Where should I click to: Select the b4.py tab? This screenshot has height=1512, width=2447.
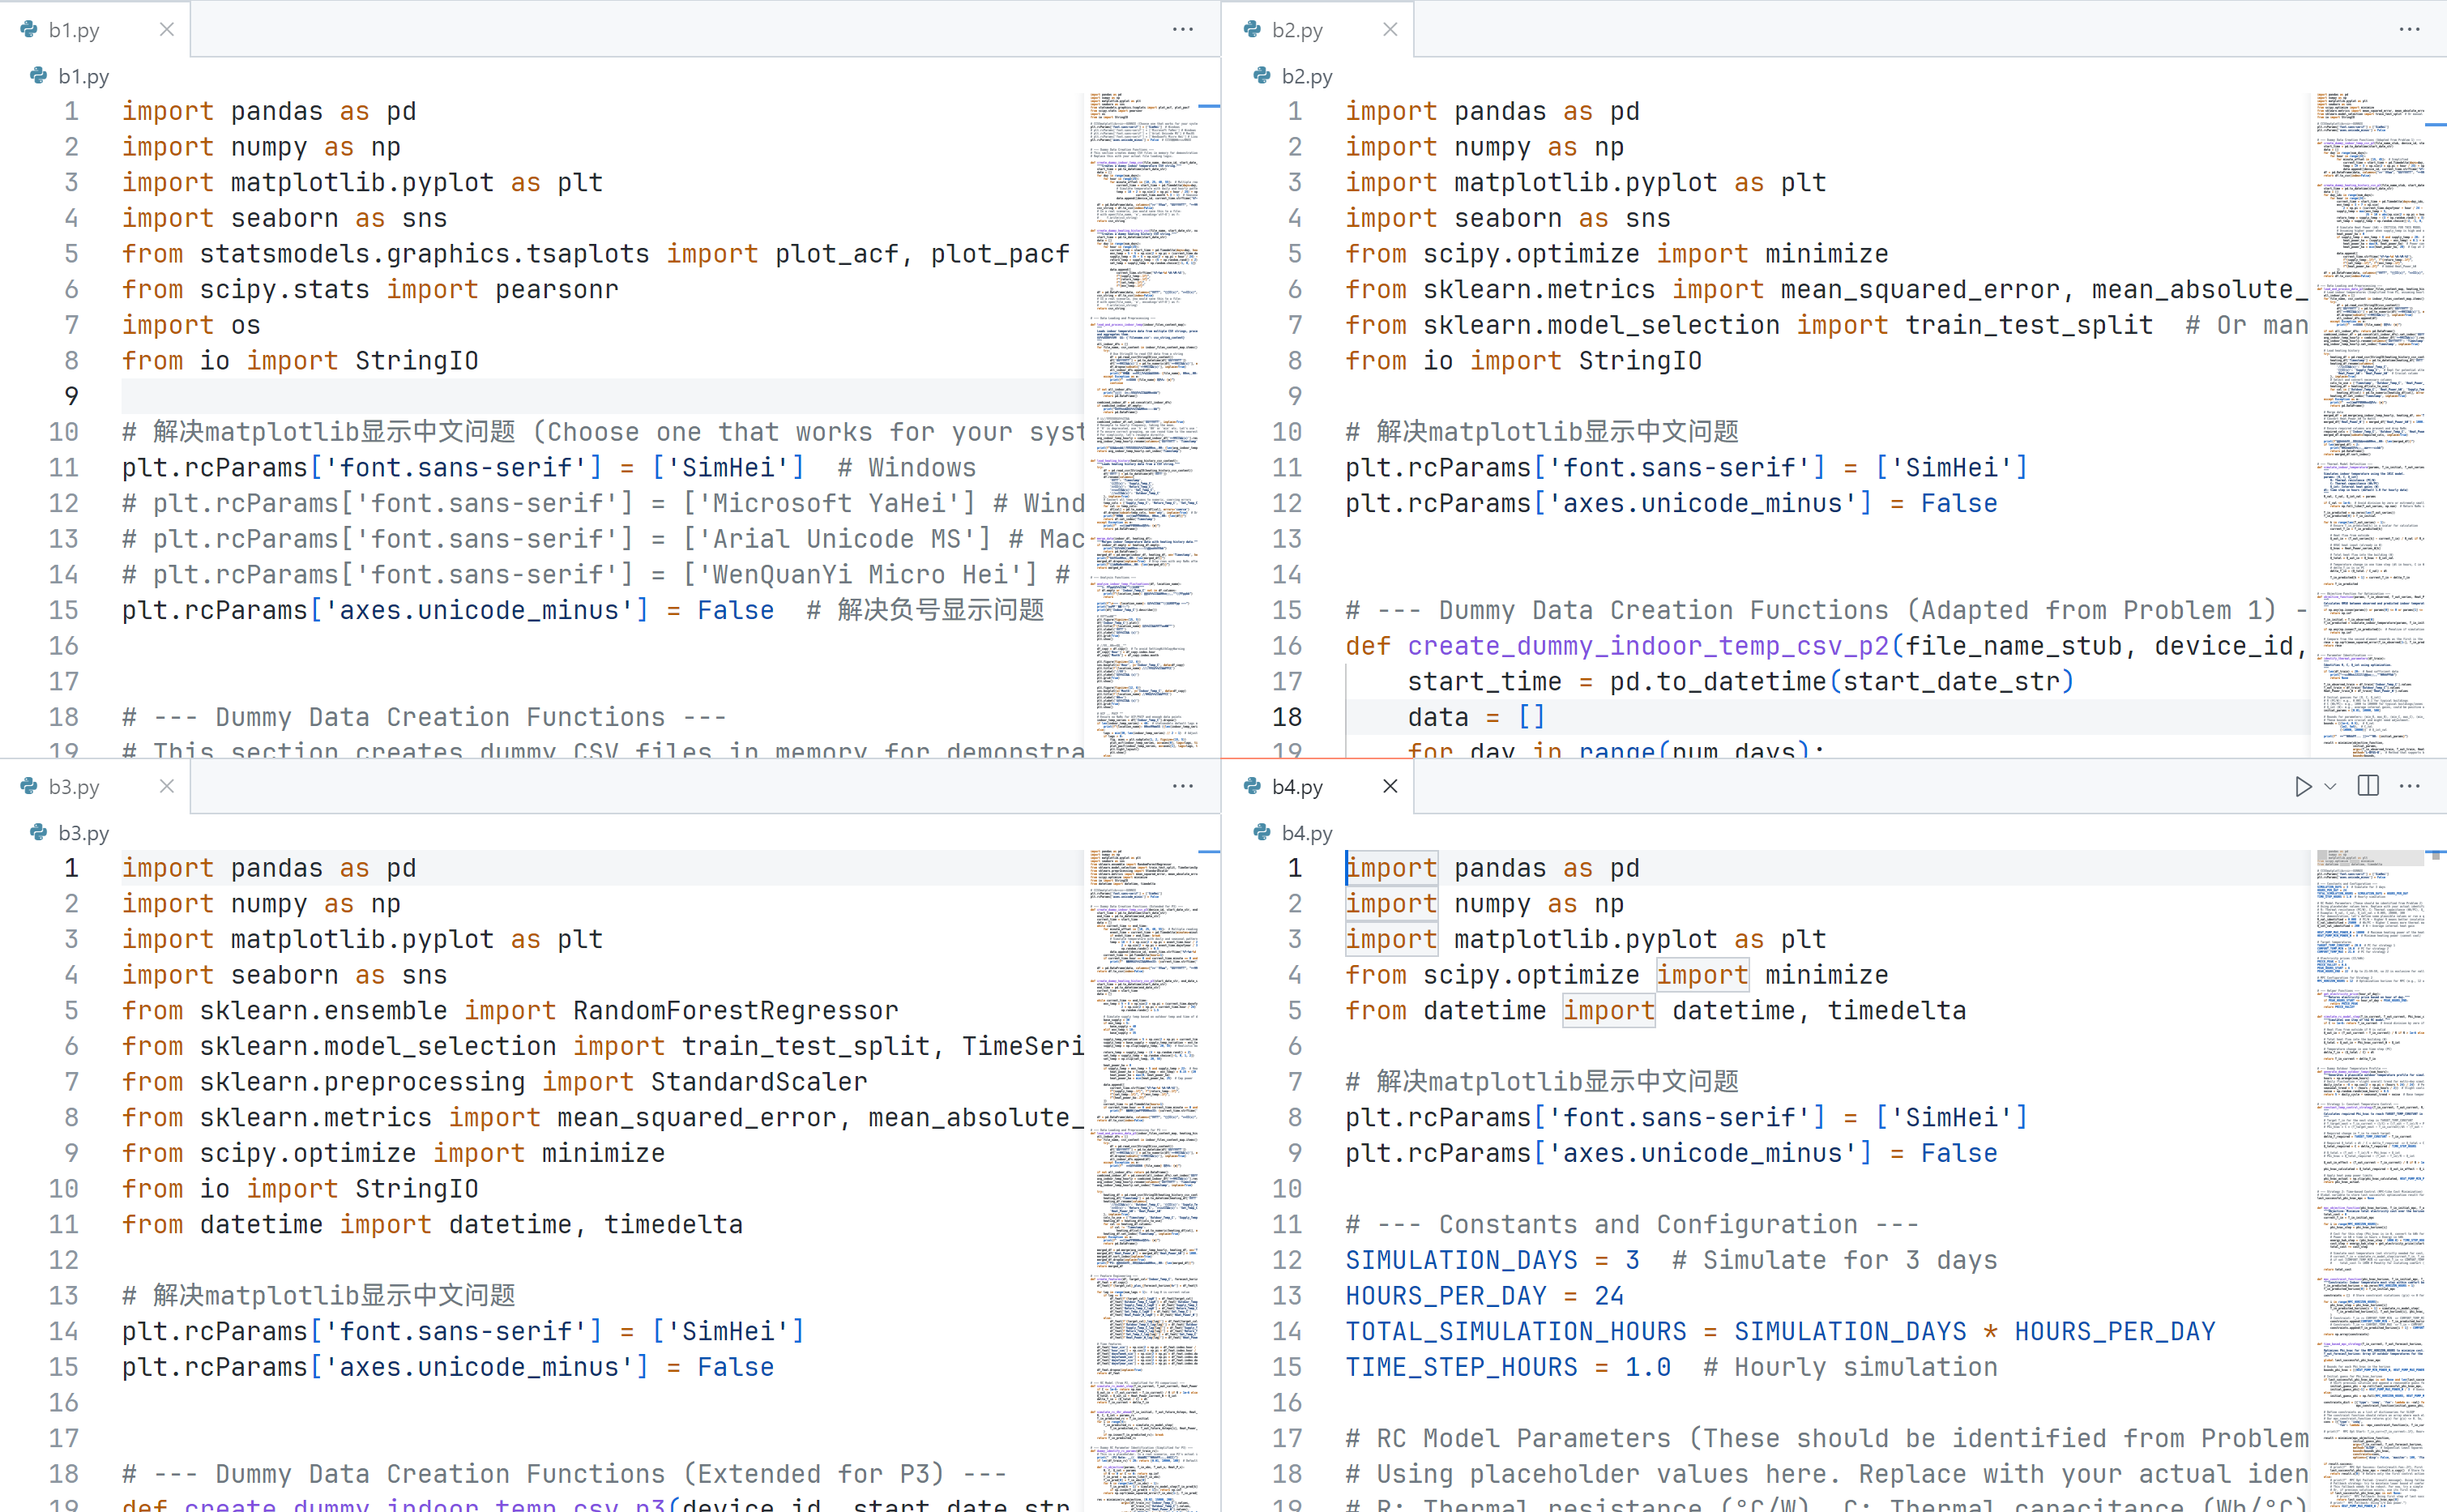(1297, 787)
